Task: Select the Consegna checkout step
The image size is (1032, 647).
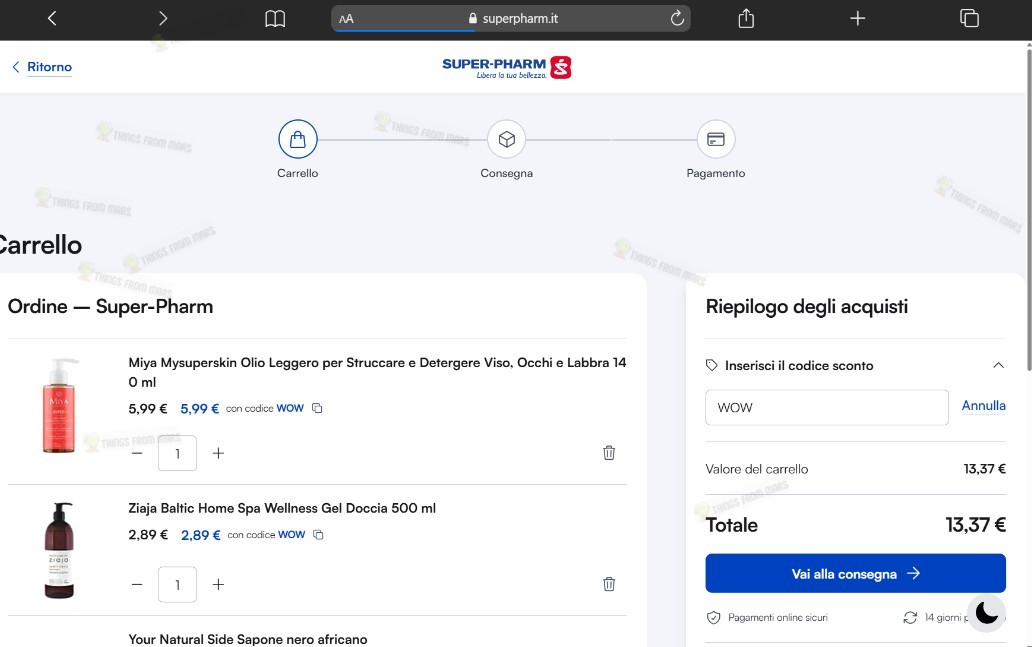Action: tap(506, 149)
